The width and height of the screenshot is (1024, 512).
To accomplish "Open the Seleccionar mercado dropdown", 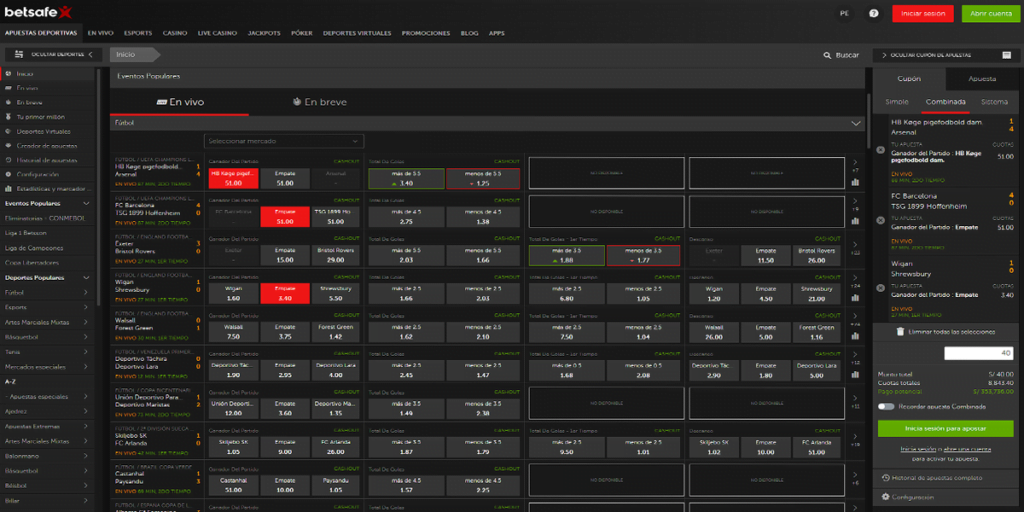I will (x=284, y=142).
